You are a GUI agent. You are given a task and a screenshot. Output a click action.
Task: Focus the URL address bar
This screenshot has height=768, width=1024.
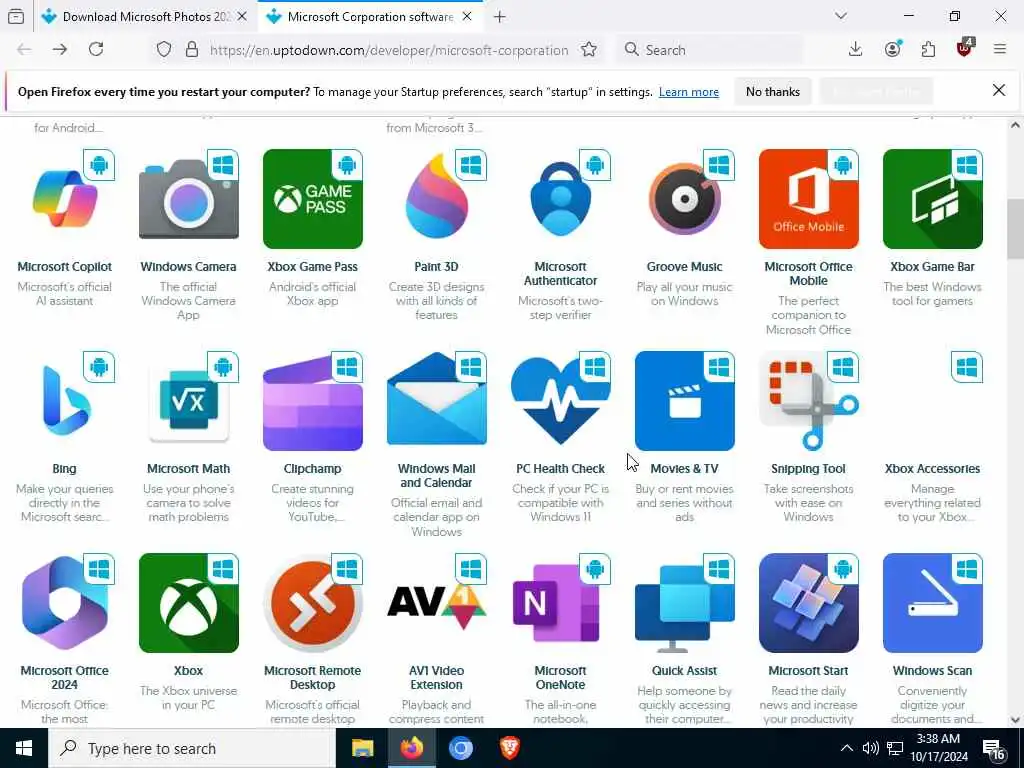point(389,50)
